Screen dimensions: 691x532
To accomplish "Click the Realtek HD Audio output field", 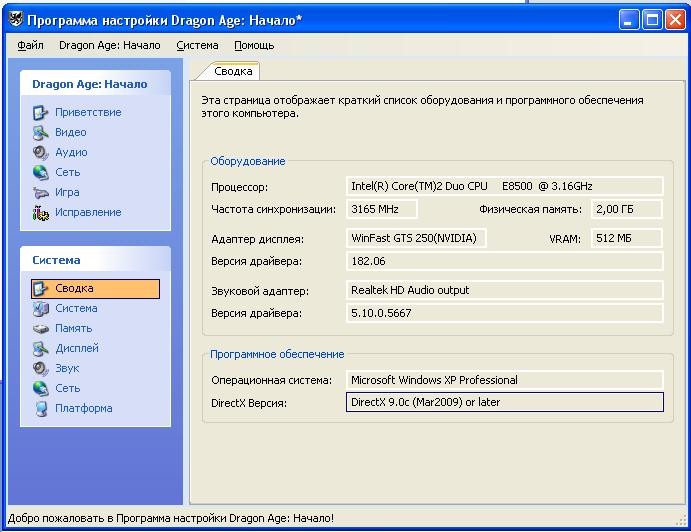I will pos(505,290).
